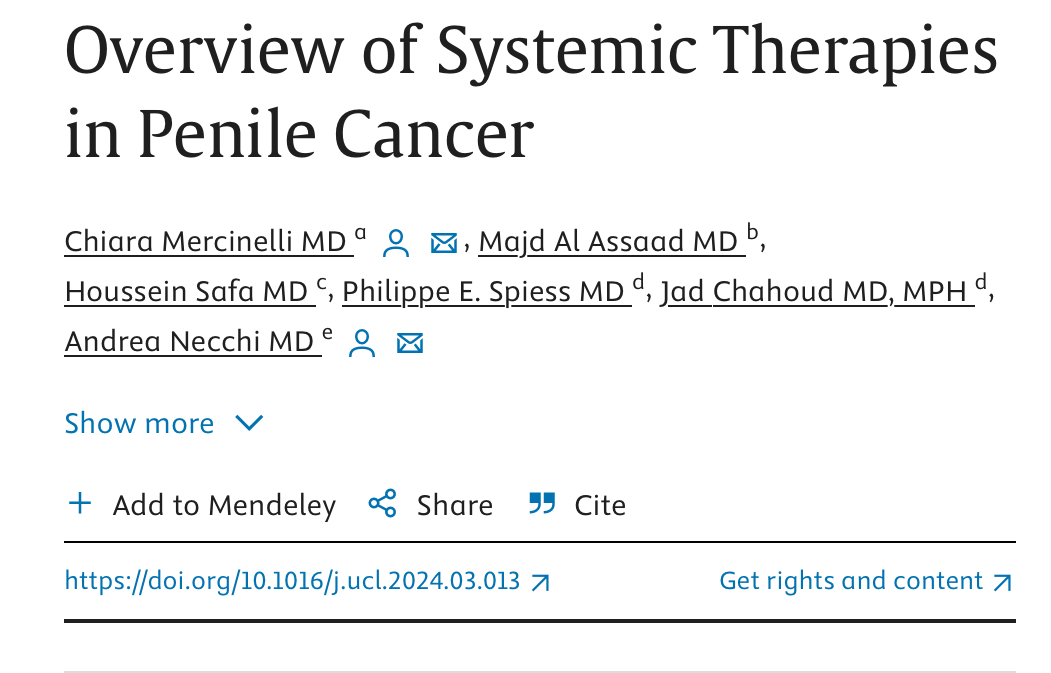Click the email envelope icon beside Chiara Mercinelli
Screen dimensions: 1051x673
pyautogui.click(x=443, y=243)
